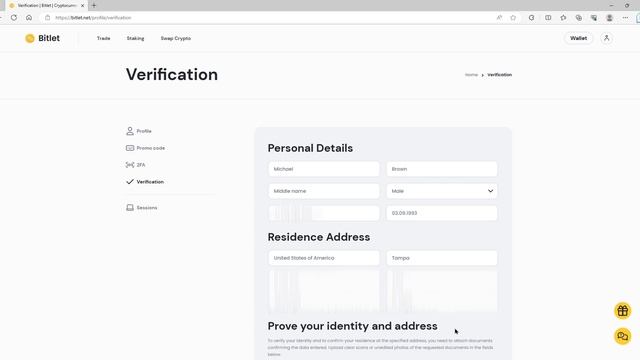Click the city field Tampa

point(442,258)
